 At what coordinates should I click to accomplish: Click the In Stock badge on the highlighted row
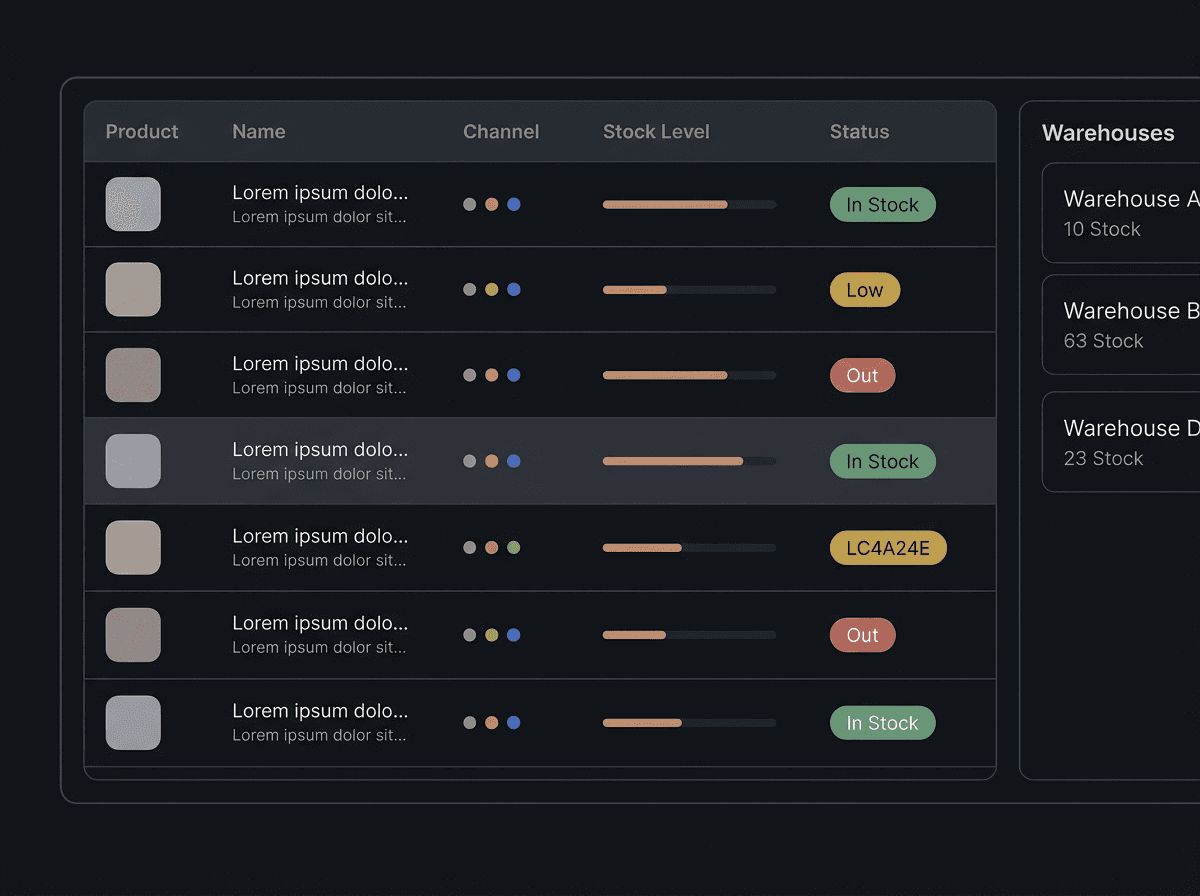882,461
